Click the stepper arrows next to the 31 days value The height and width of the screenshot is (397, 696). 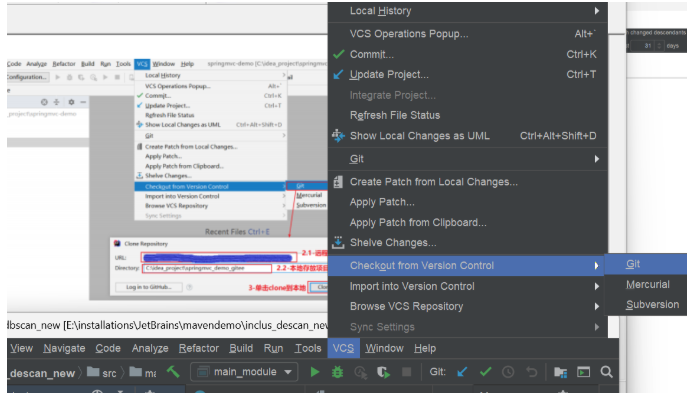click(659, 46)
